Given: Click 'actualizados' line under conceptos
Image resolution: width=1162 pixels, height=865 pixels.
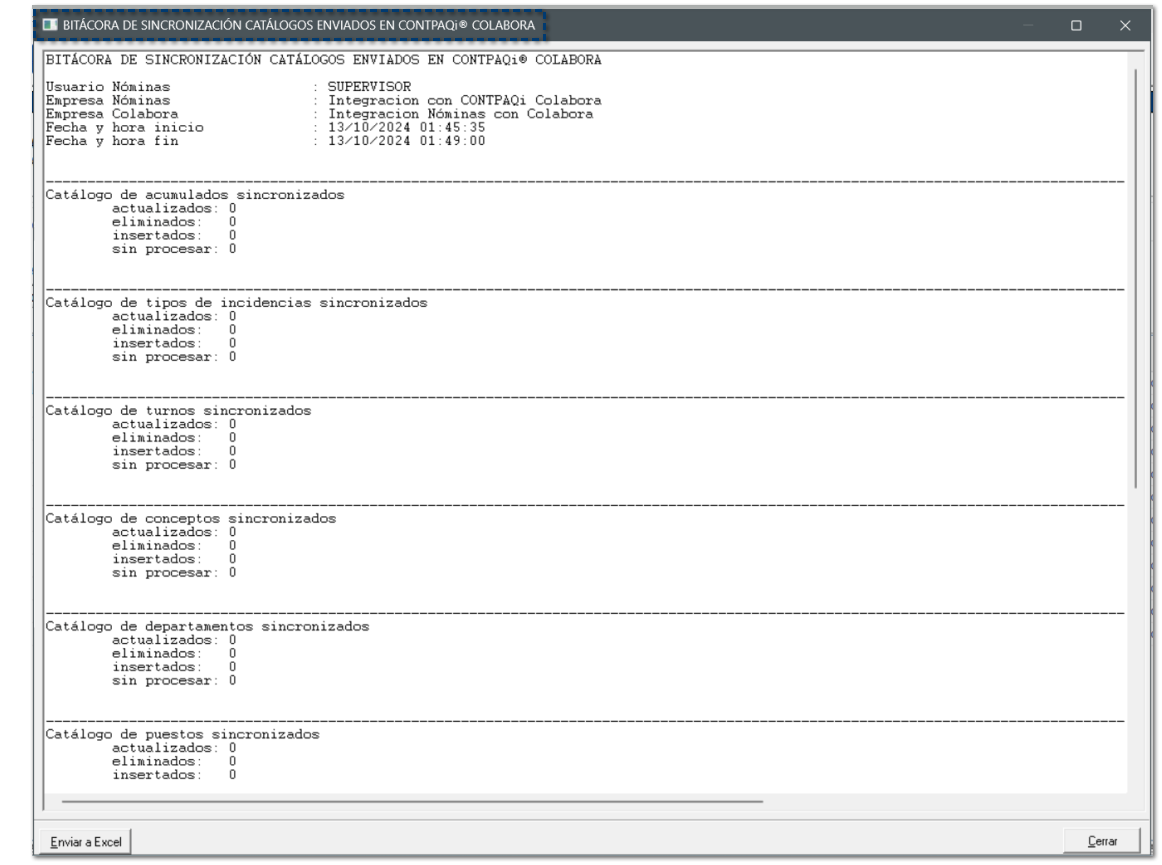Looking at the screenshot, I should (x=174, y=532).
